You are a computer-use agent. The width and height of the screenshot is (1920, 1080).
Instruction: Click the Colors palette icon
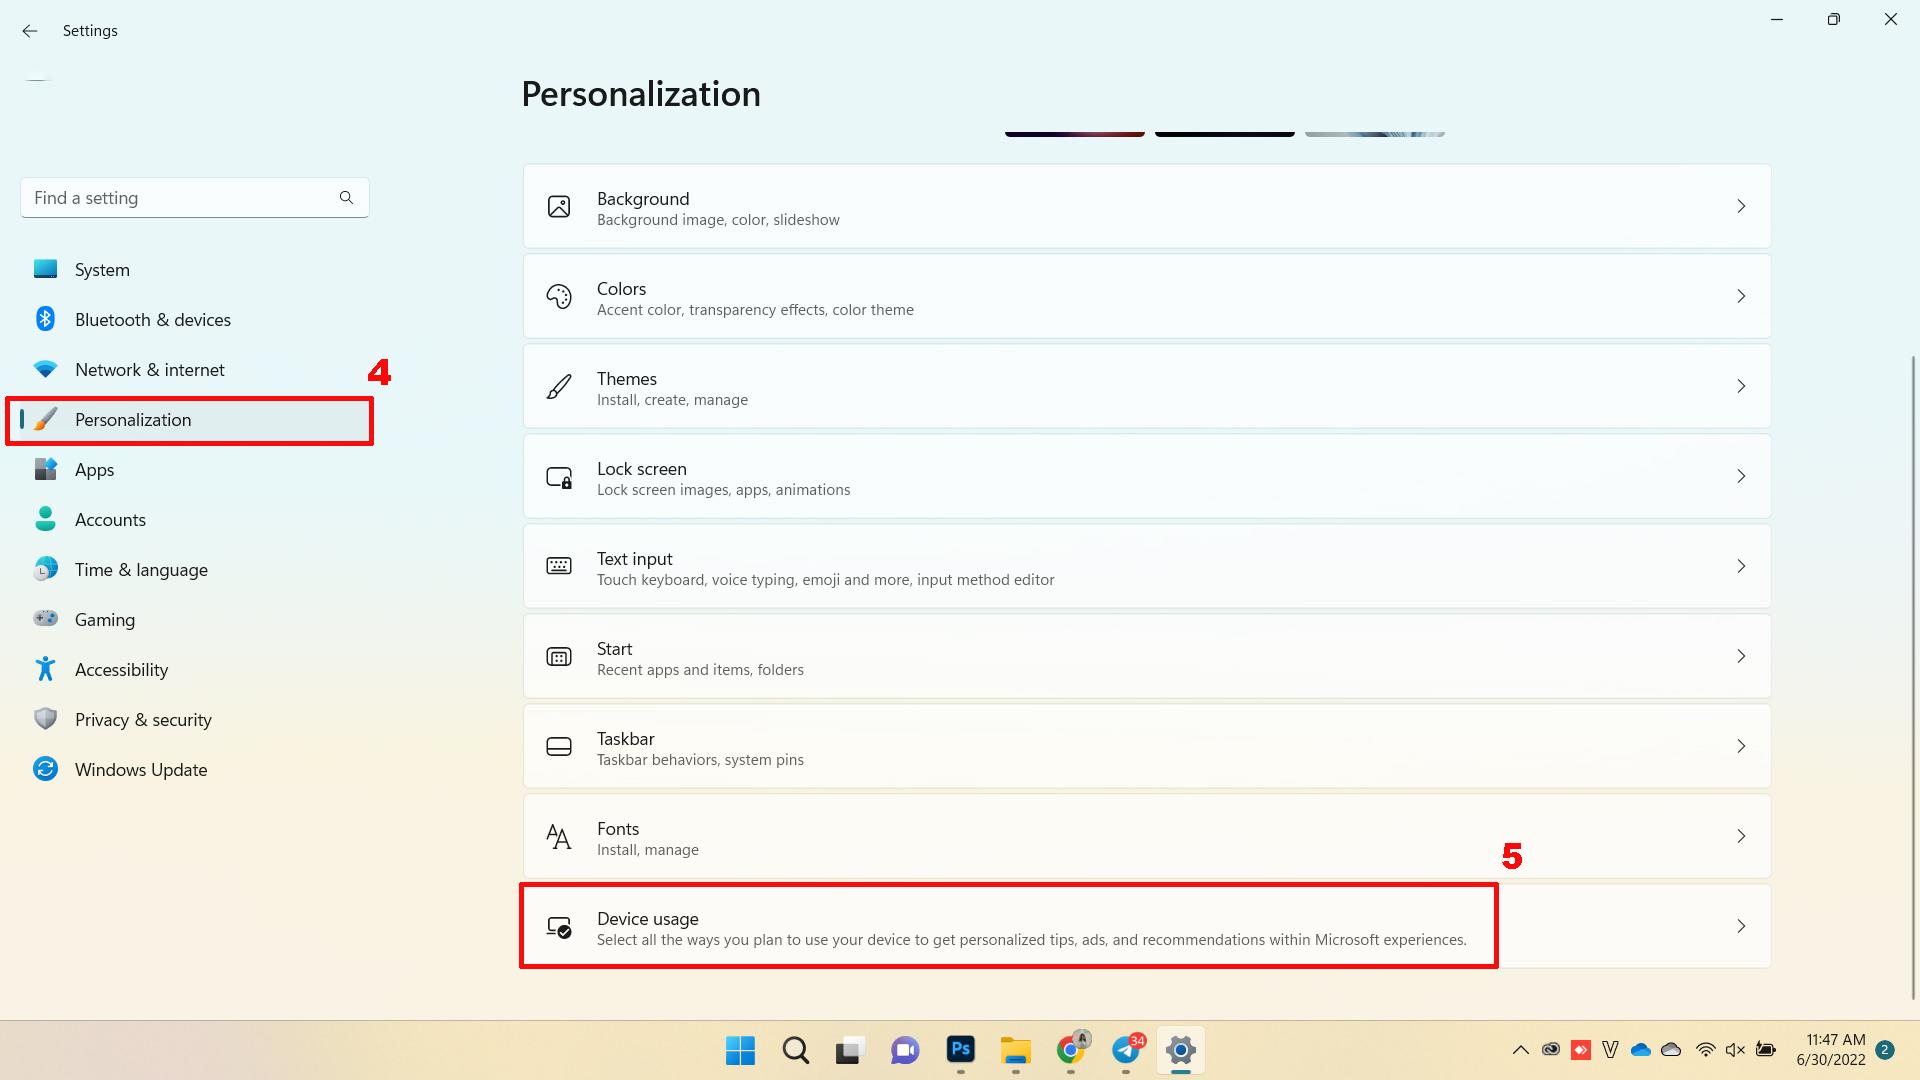[559, 297]
